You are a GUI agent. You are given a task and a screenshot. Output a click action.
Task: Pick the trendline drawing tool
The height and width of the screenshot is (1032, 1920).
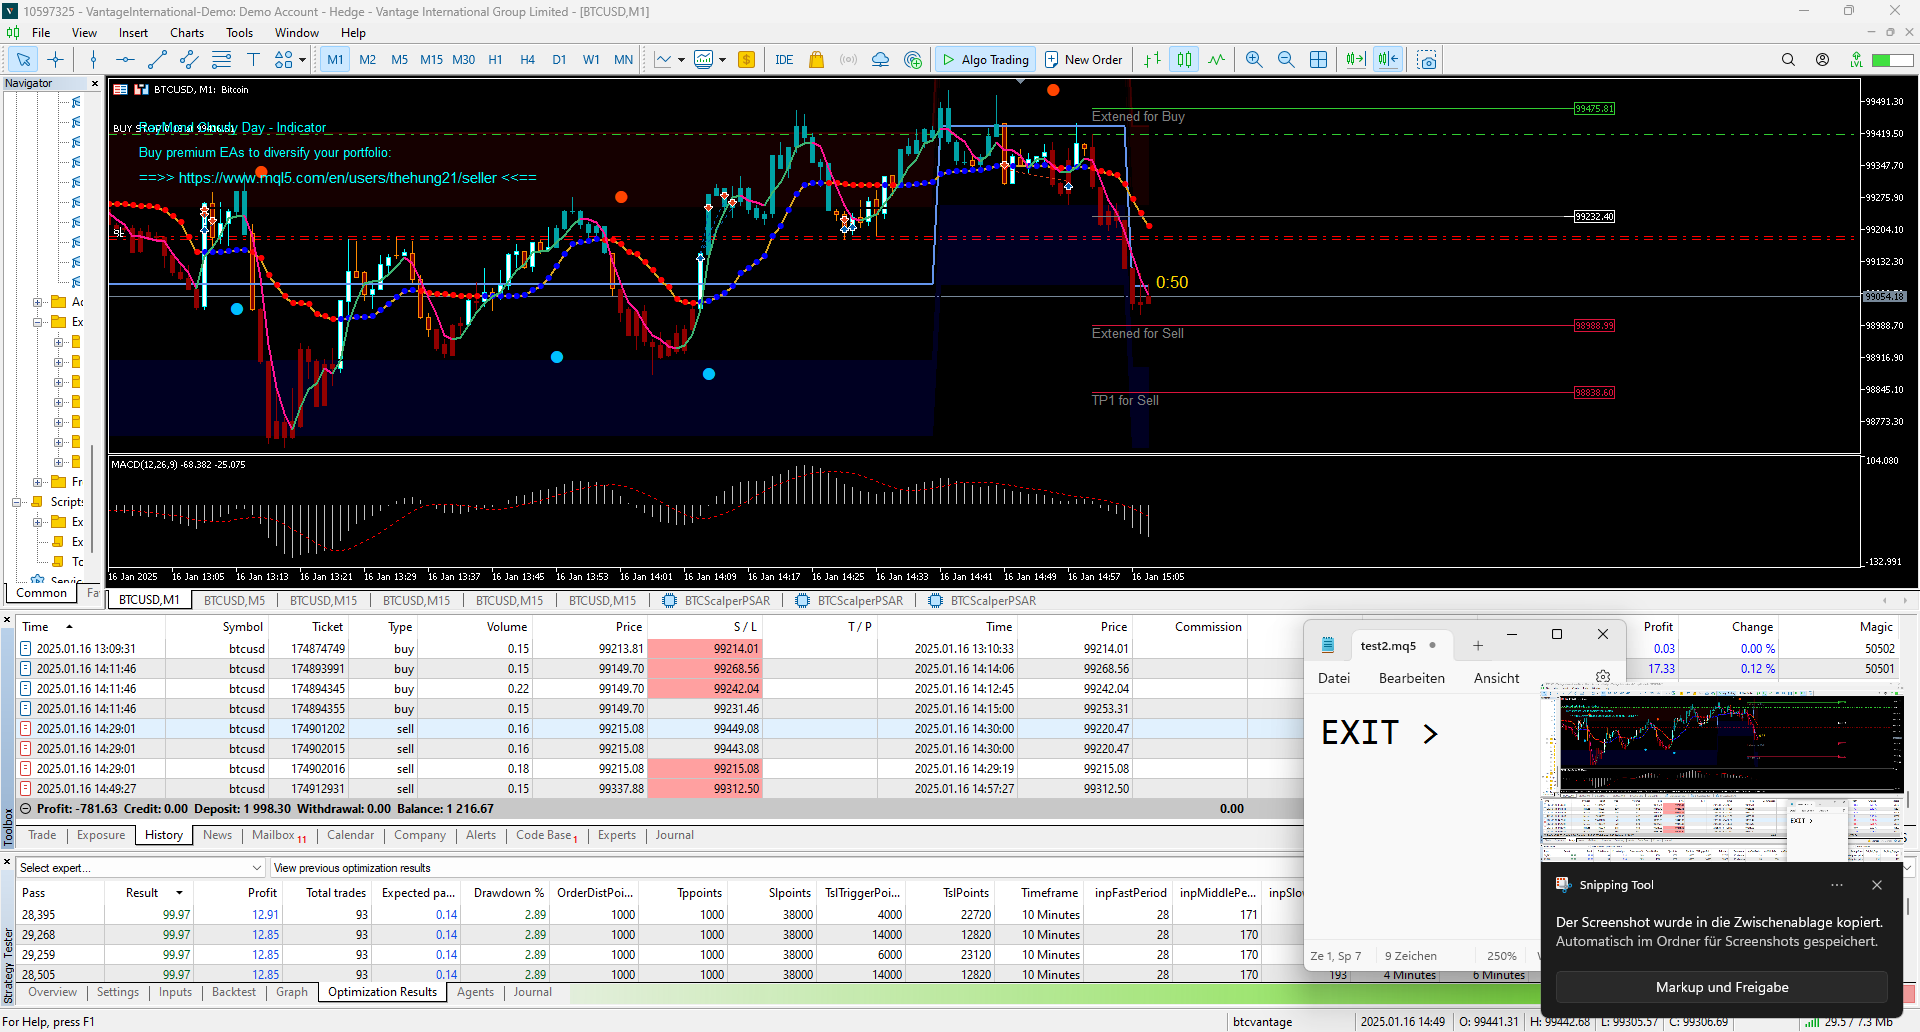[157, 60]
